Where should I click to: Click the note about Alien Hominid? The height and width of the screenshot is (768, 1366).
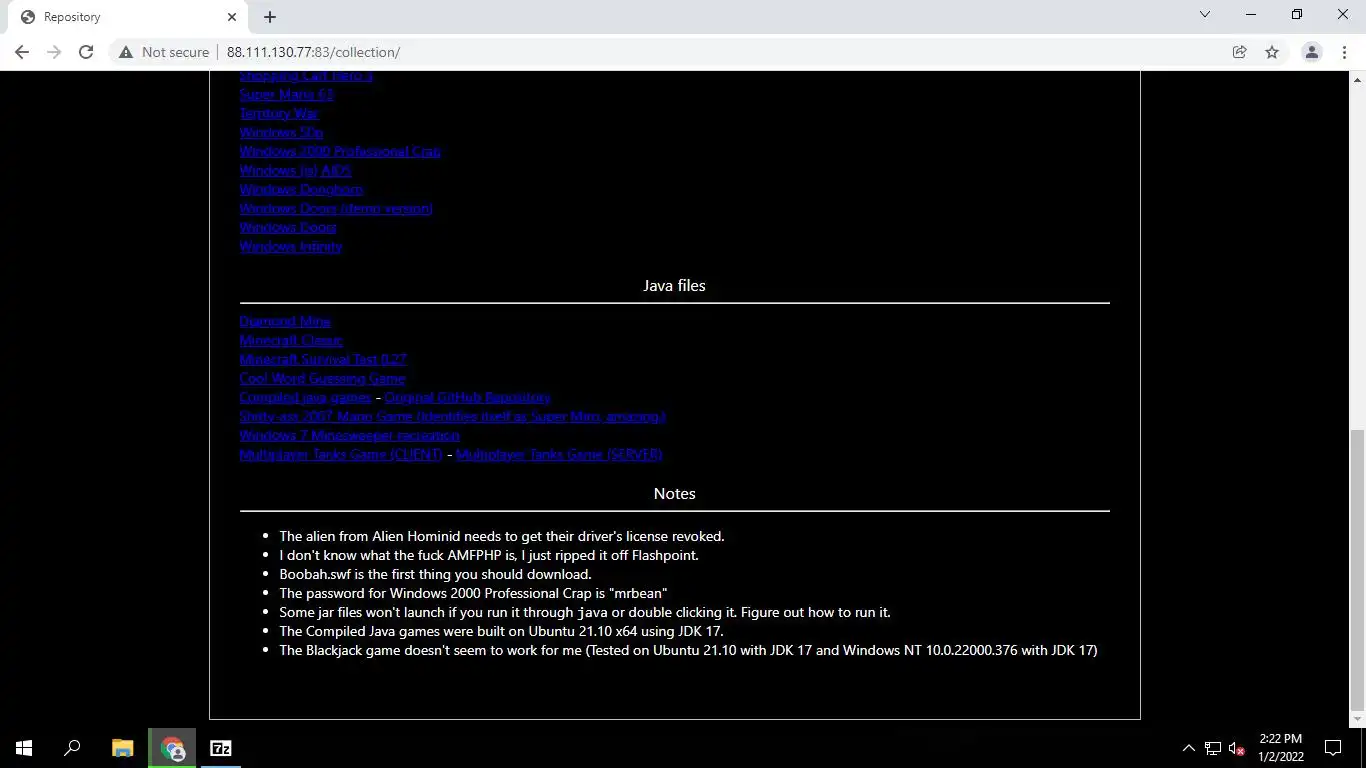502,536
